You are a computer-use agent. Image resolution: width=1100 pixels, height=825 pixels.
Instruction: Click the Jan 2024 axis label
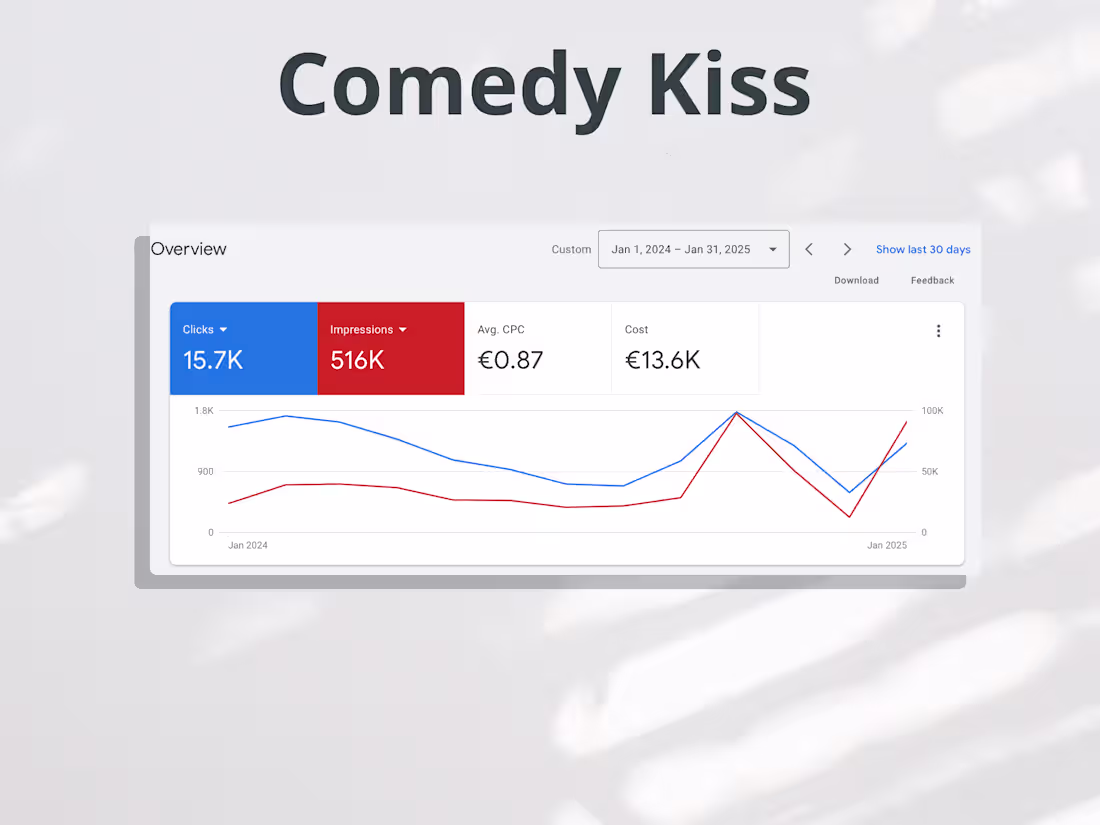coord(247,545)
